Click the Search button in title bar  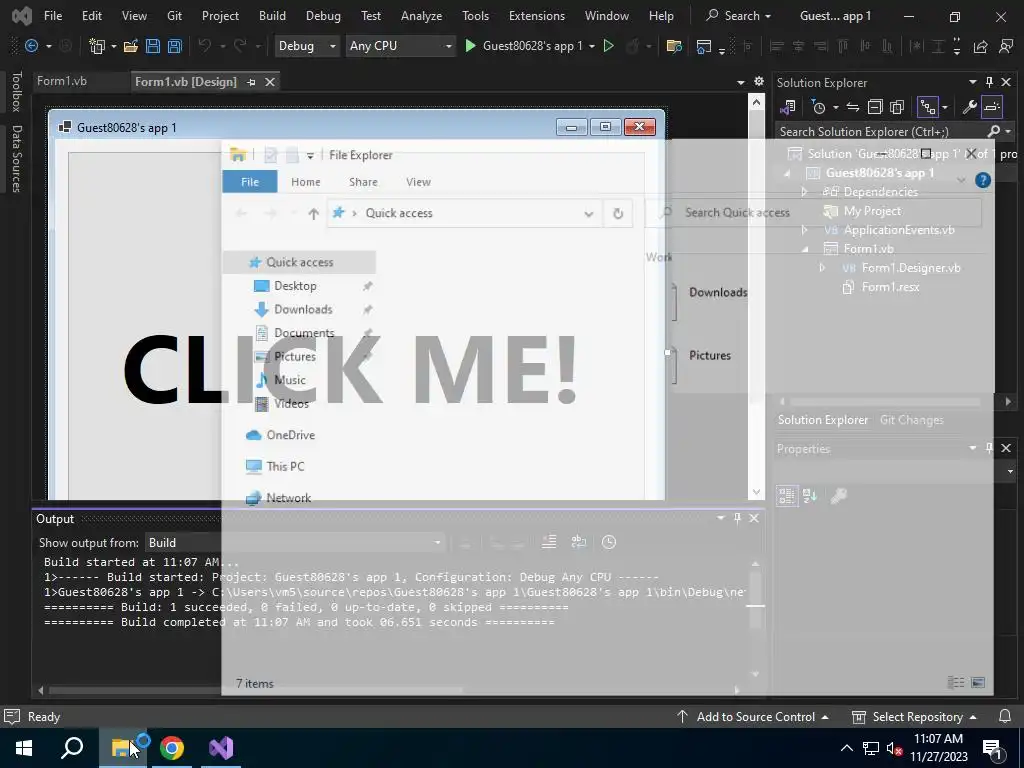(739, 16)
